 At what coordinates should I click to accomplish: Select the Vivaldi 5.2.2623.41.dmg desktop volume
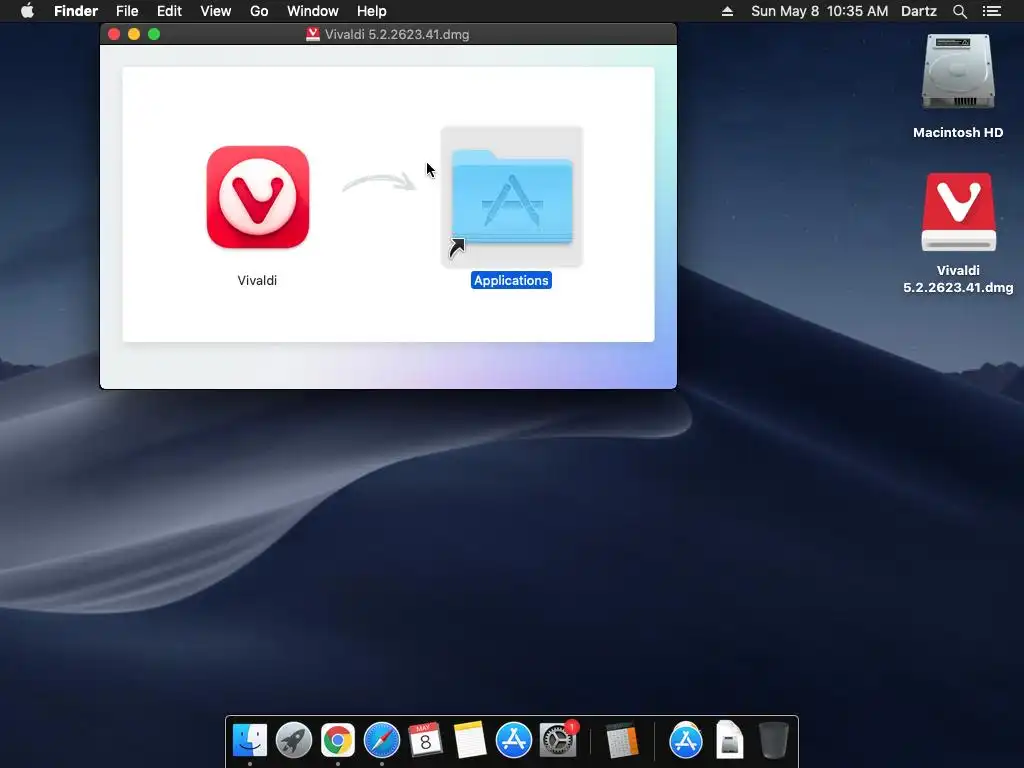pyautogui.click(x=958, y=212)
